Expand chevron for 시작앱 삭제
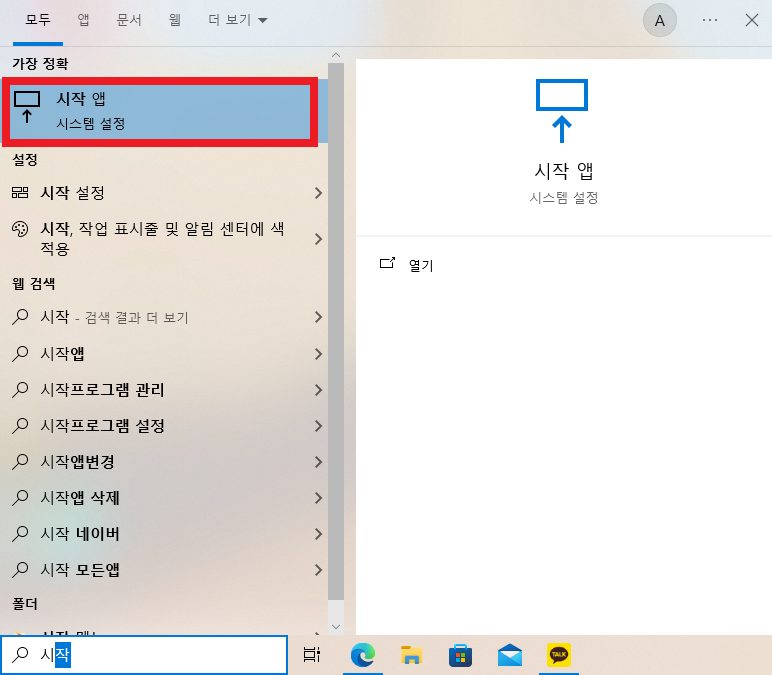772x675 pixels. click(x=318, y=498)
